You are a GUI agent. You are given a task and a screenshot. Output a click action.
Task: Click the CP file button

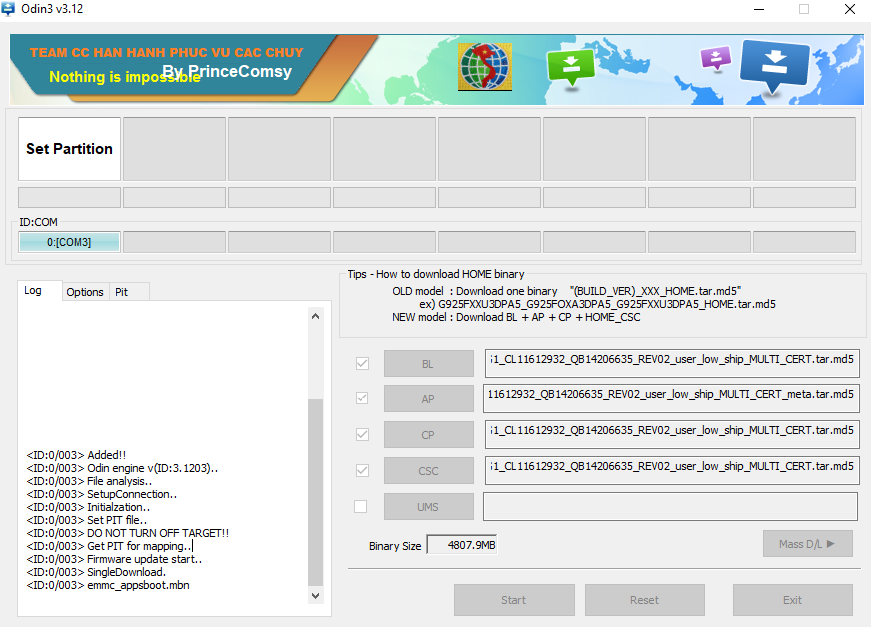click(x=428, y=435)
